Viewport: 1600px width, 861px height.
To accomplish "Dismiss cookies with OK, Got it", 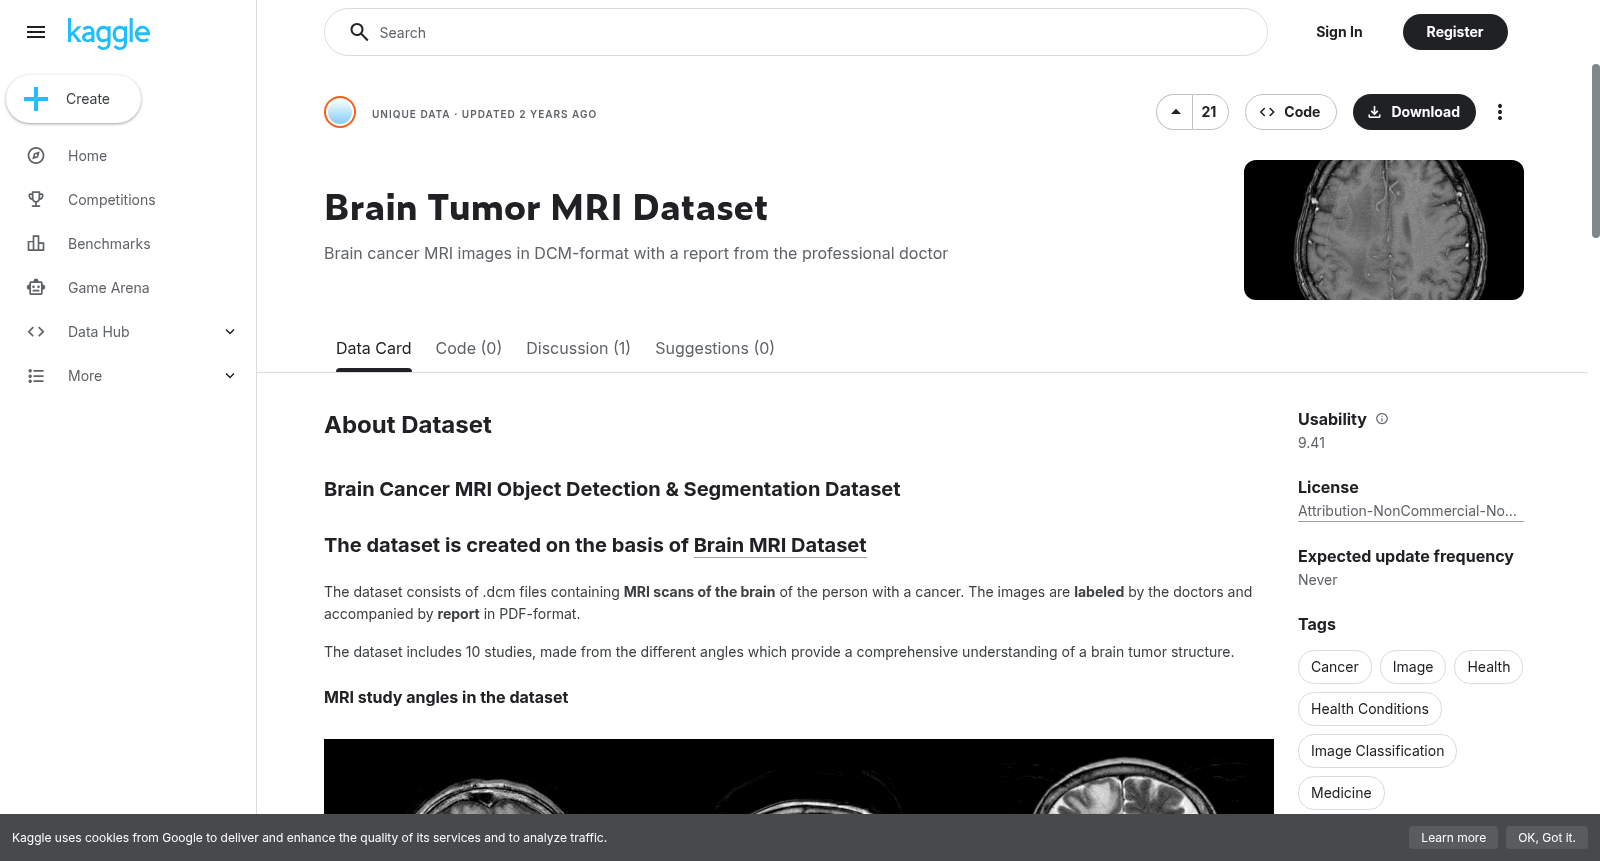I will tap(1546, 838).
